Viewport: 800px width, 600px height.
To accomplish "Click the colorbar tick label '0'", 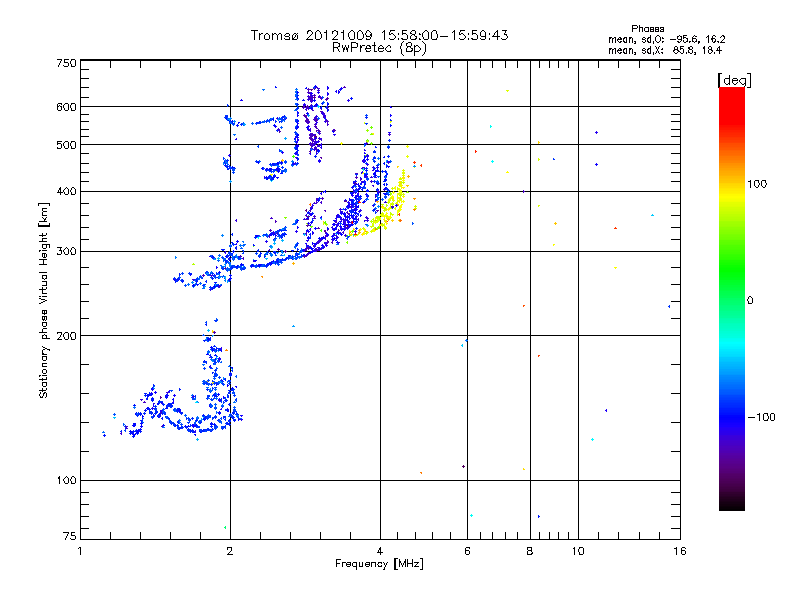I will 749,301.
